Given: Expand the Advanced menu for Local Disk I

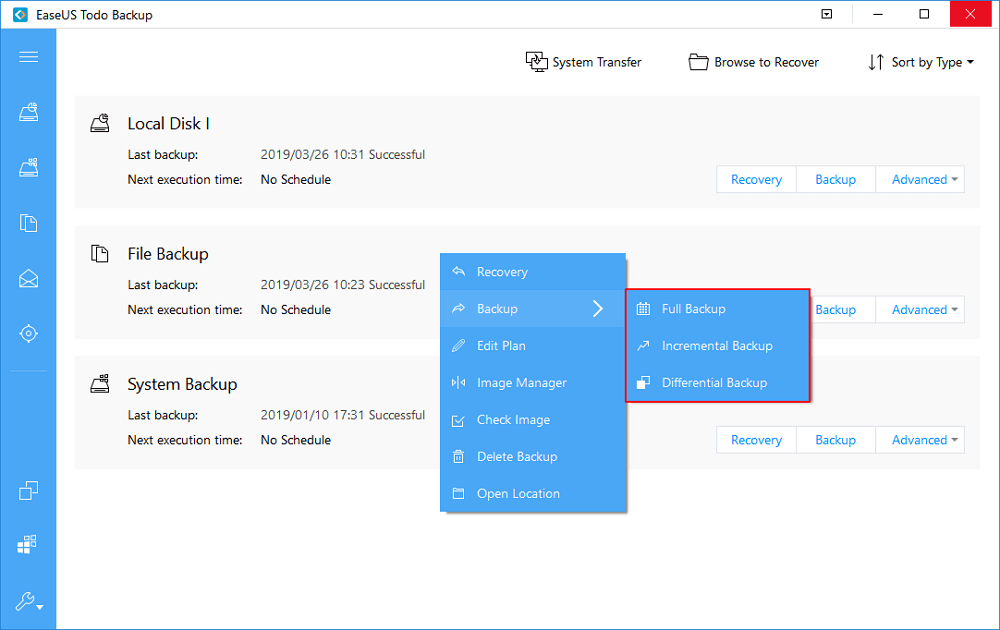Looking at the screenshot, I should pyautogui.click(x=919, y=179).
